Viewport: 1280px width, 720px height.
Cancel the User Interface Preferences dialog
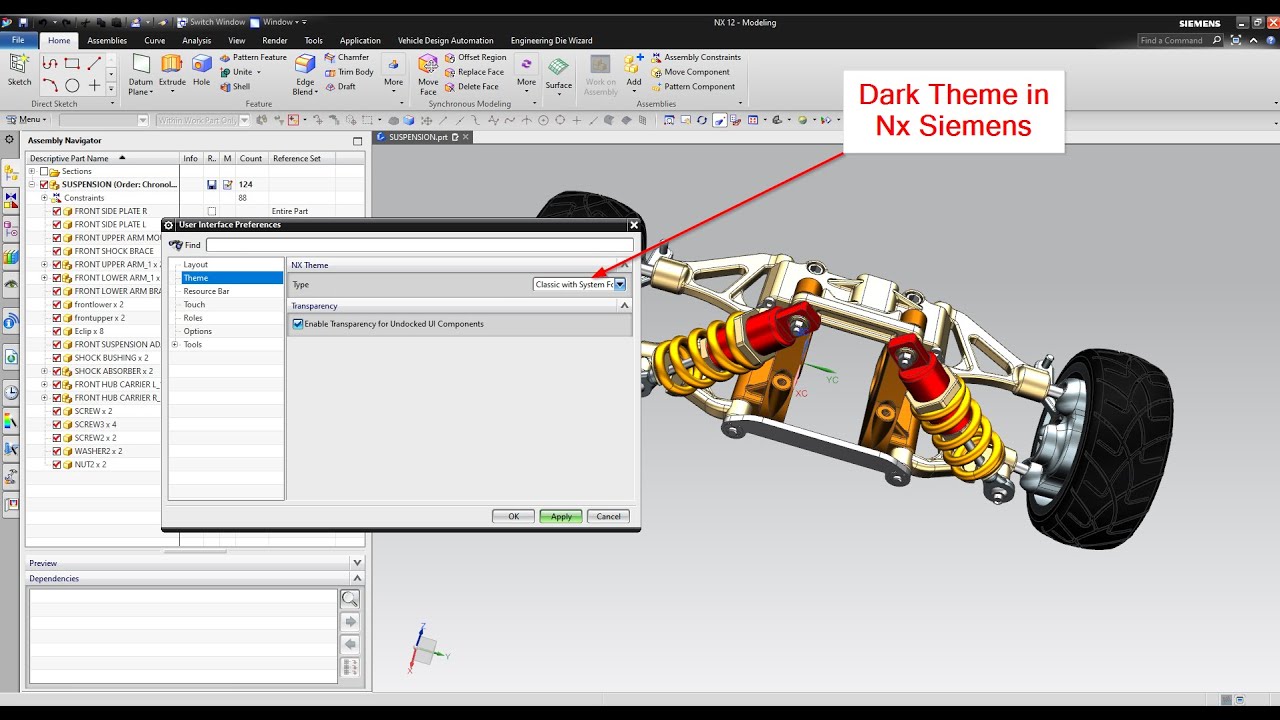tap(609, 516)
